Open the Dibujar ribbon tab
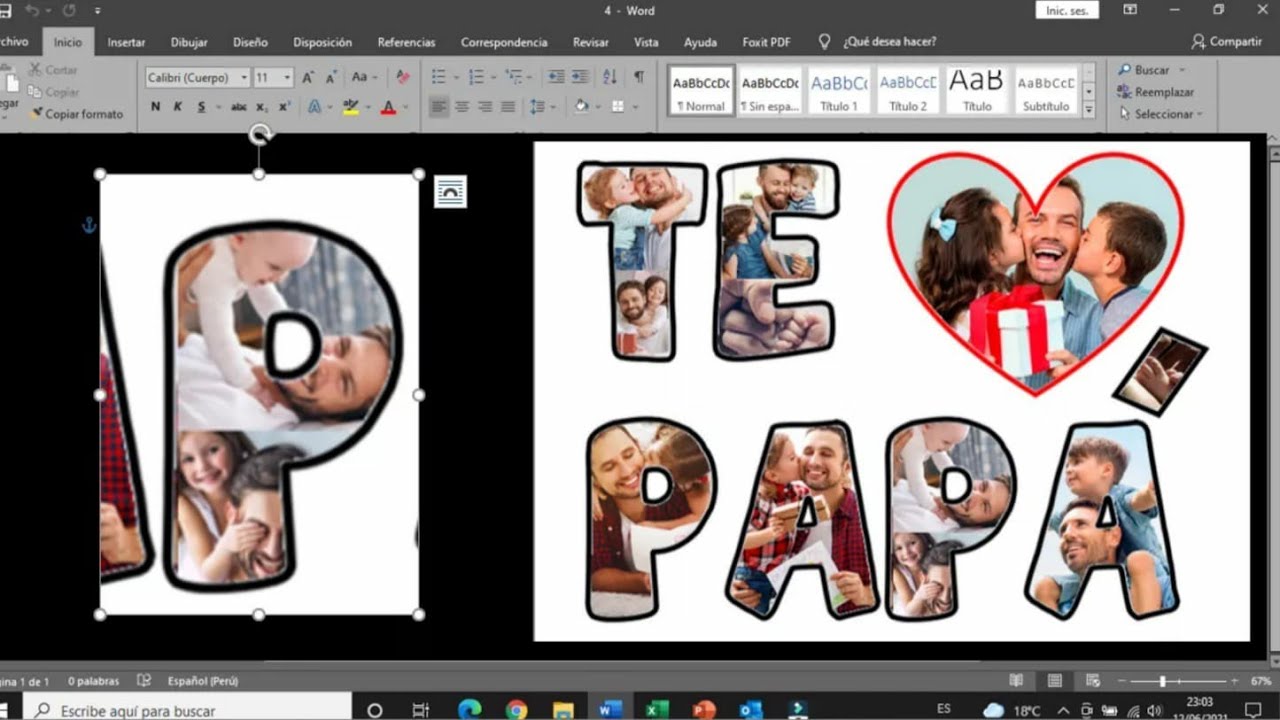Screen dimensions: 1280x720 (189, 42)
